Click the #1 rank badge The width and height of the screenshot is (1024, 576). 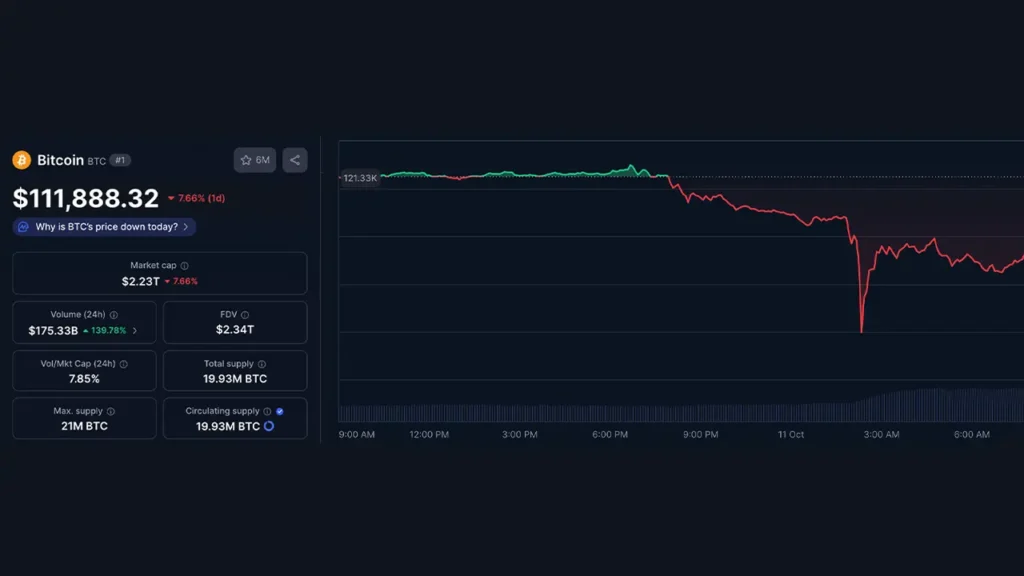pos(120,160)
